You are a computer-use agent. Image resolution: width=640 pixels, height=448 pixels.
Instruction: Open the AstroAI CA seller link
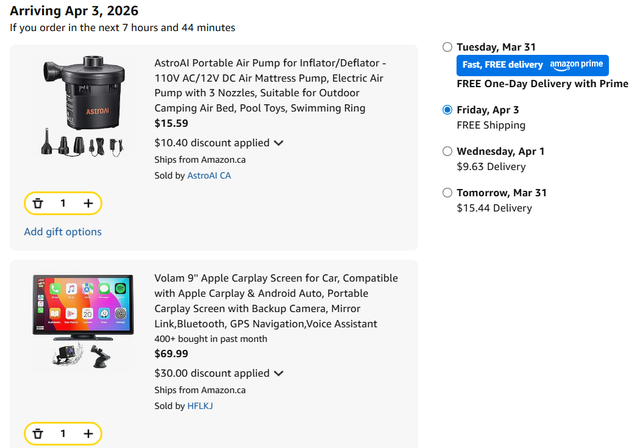(209, 175)
